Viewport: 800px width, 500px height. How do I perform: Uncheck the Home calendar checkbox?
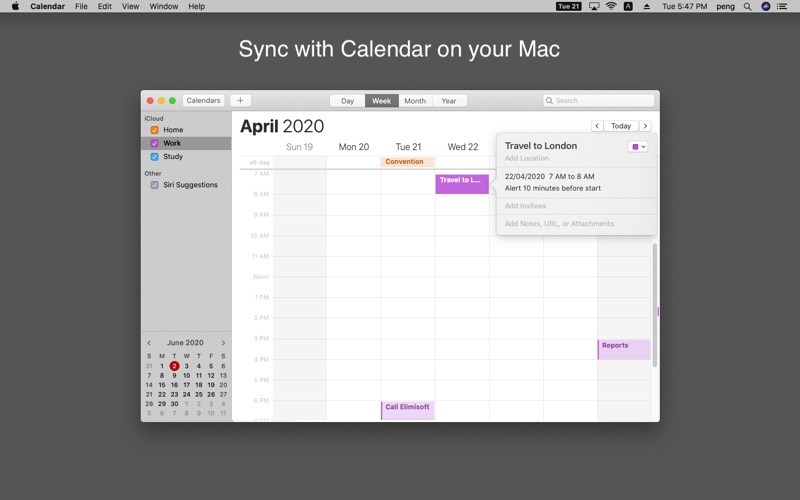[154, 130]
